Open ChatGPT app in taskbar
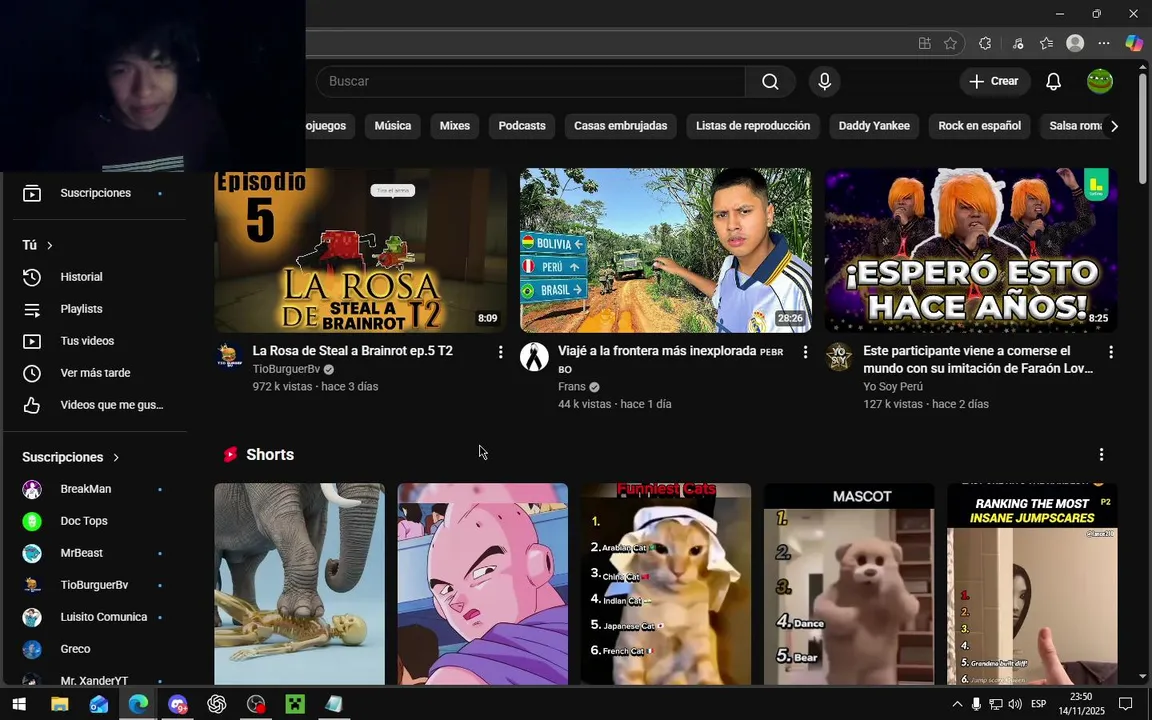This screenshot has height=720, width=1152. [x=217, y=704]
